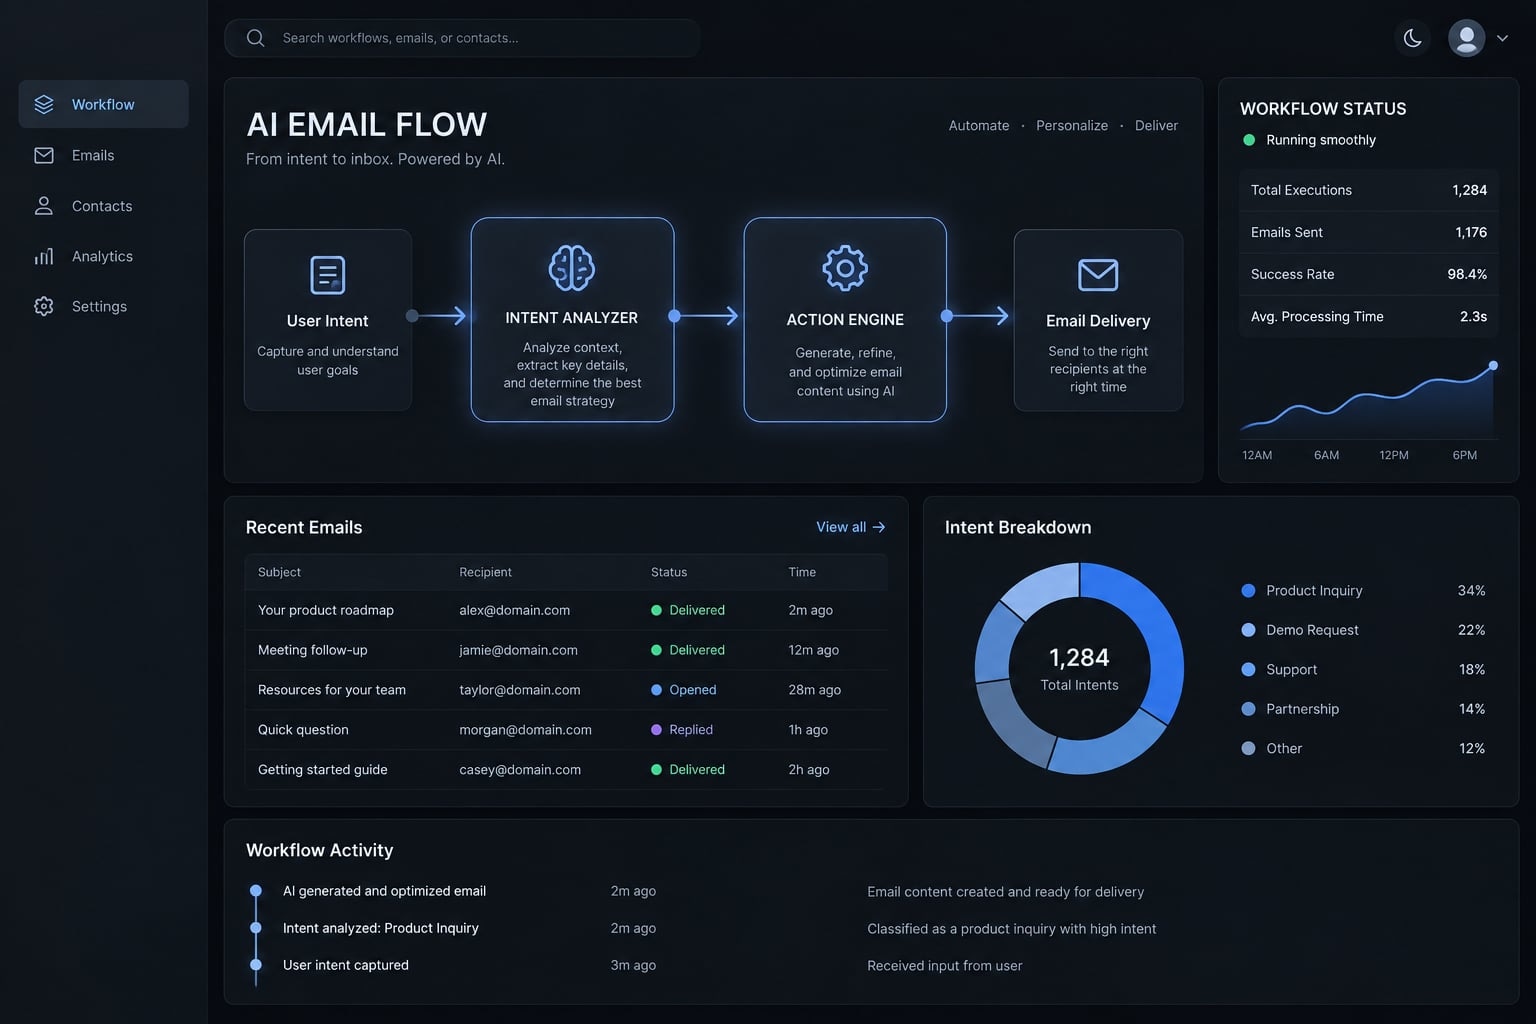Select the 'Your product roadmap' email subject
Screen dimensions: 1536x1024
(326, 610)
